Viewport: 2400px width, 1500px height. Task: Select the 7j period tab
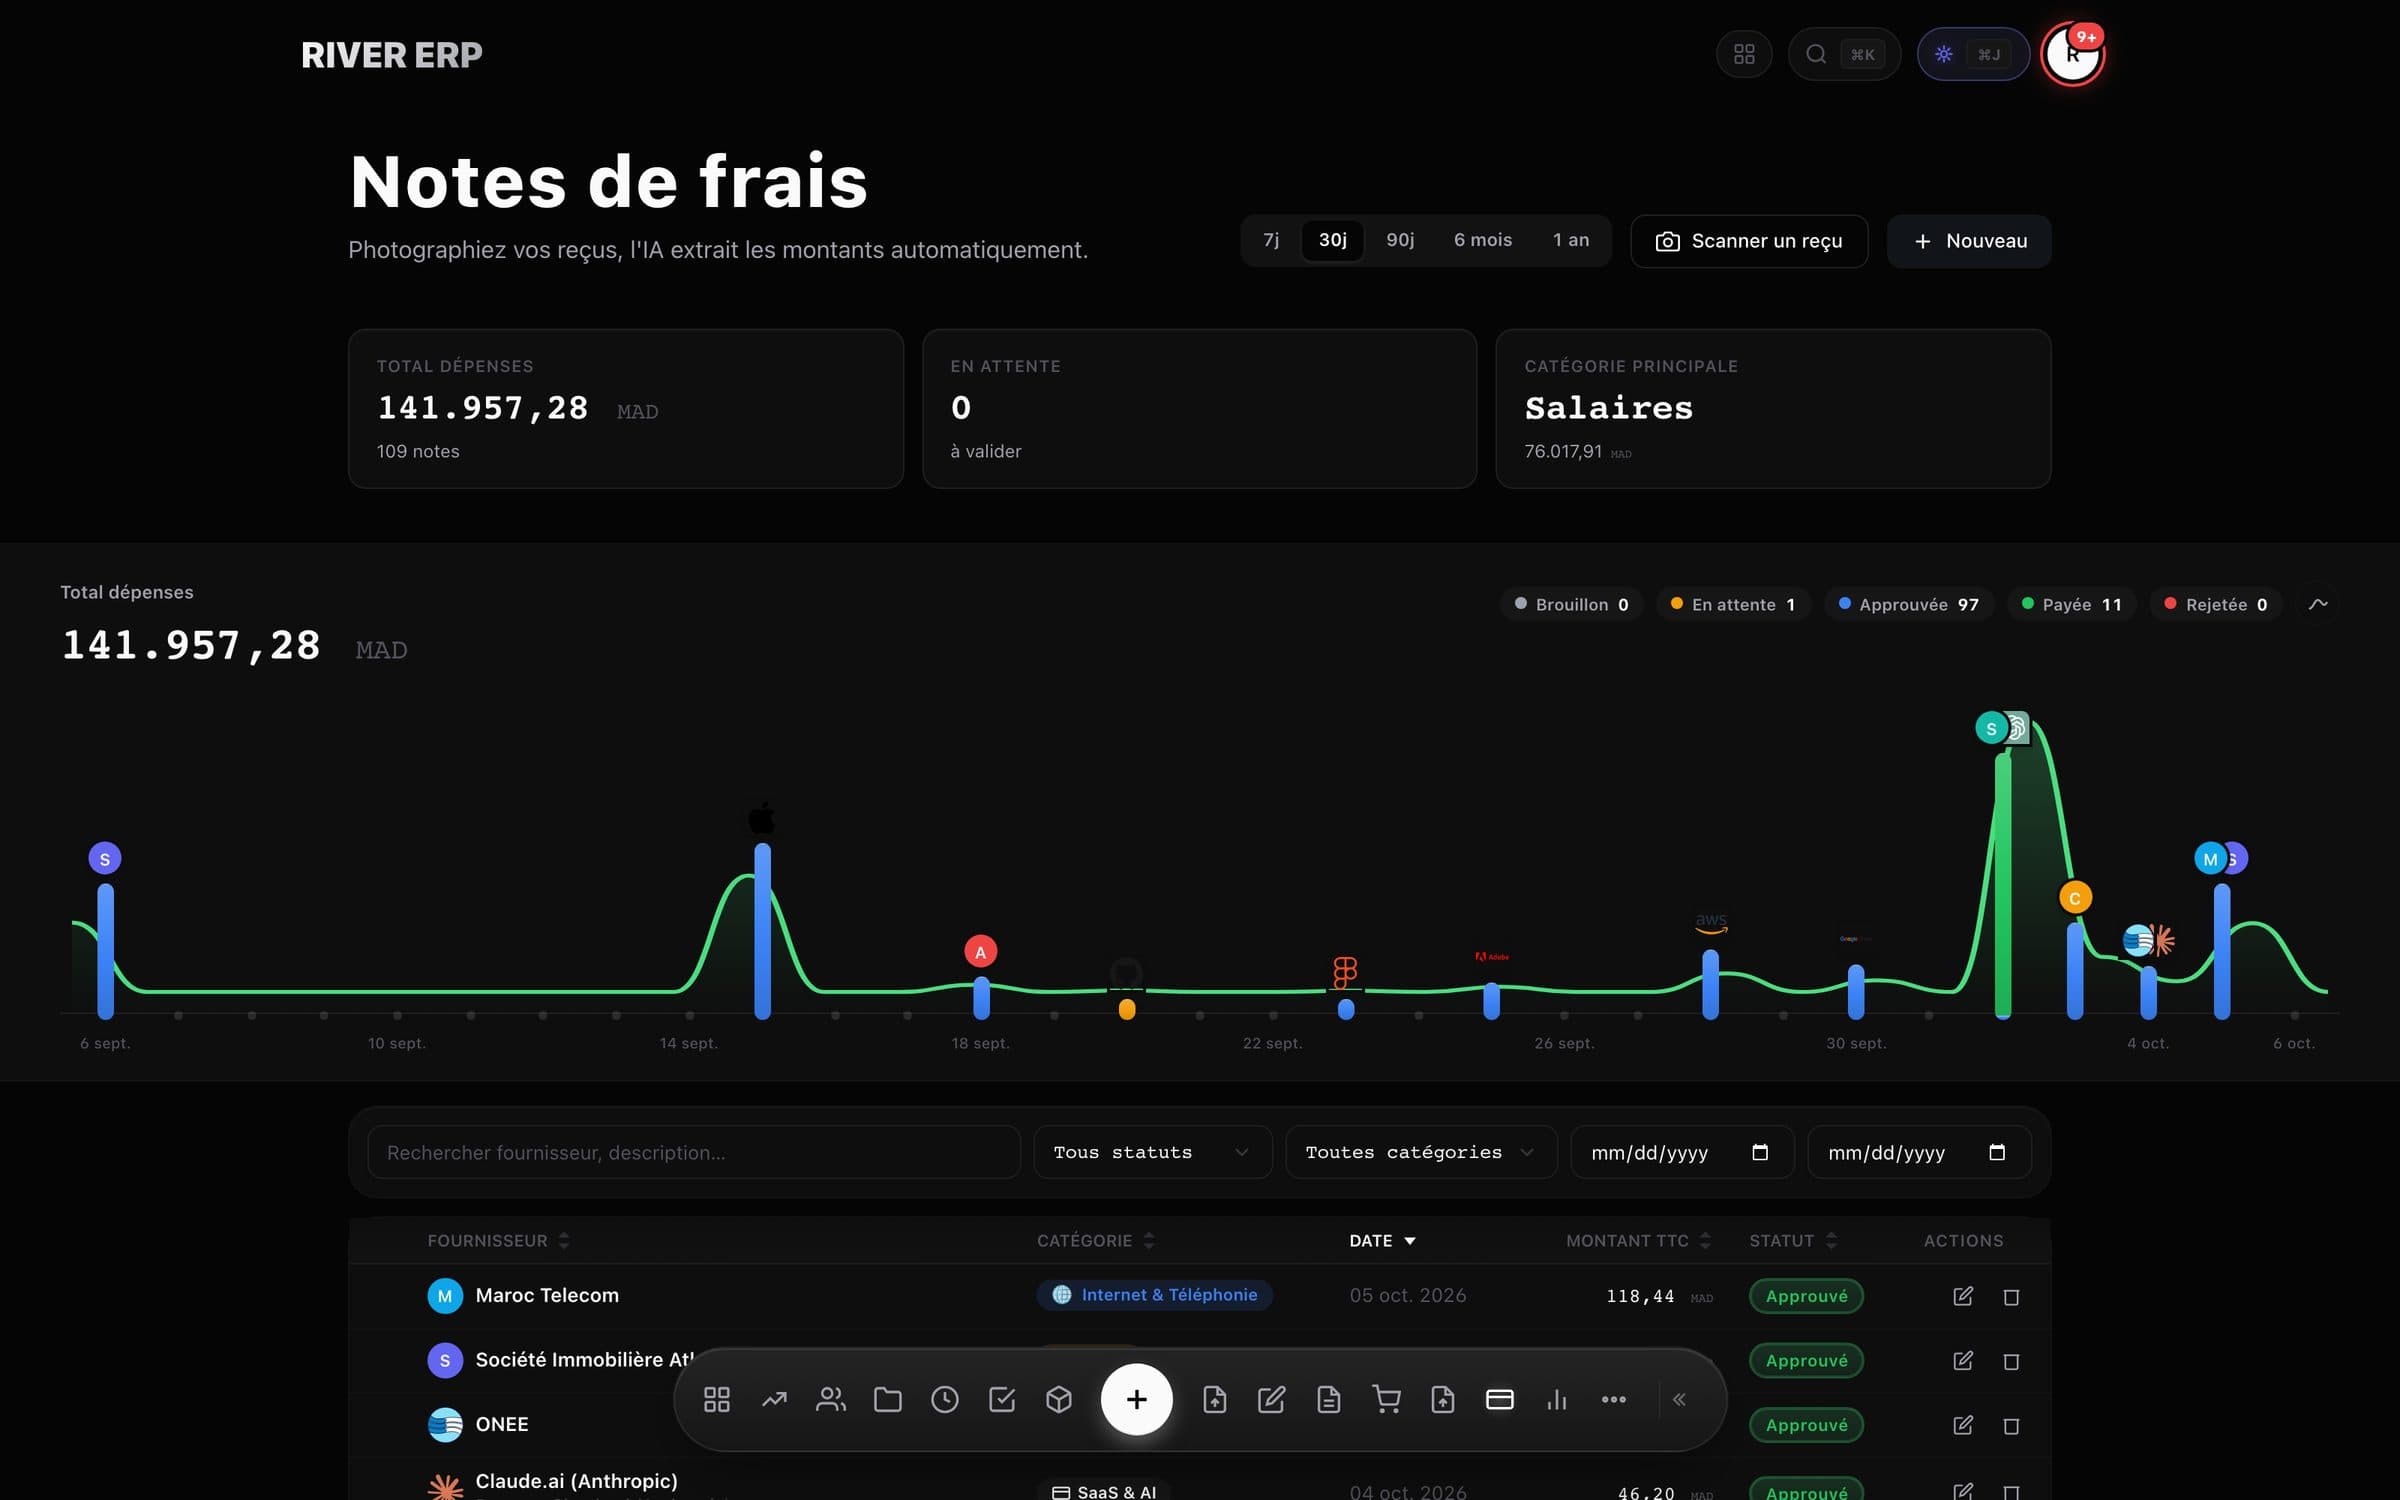point(1271,240)
